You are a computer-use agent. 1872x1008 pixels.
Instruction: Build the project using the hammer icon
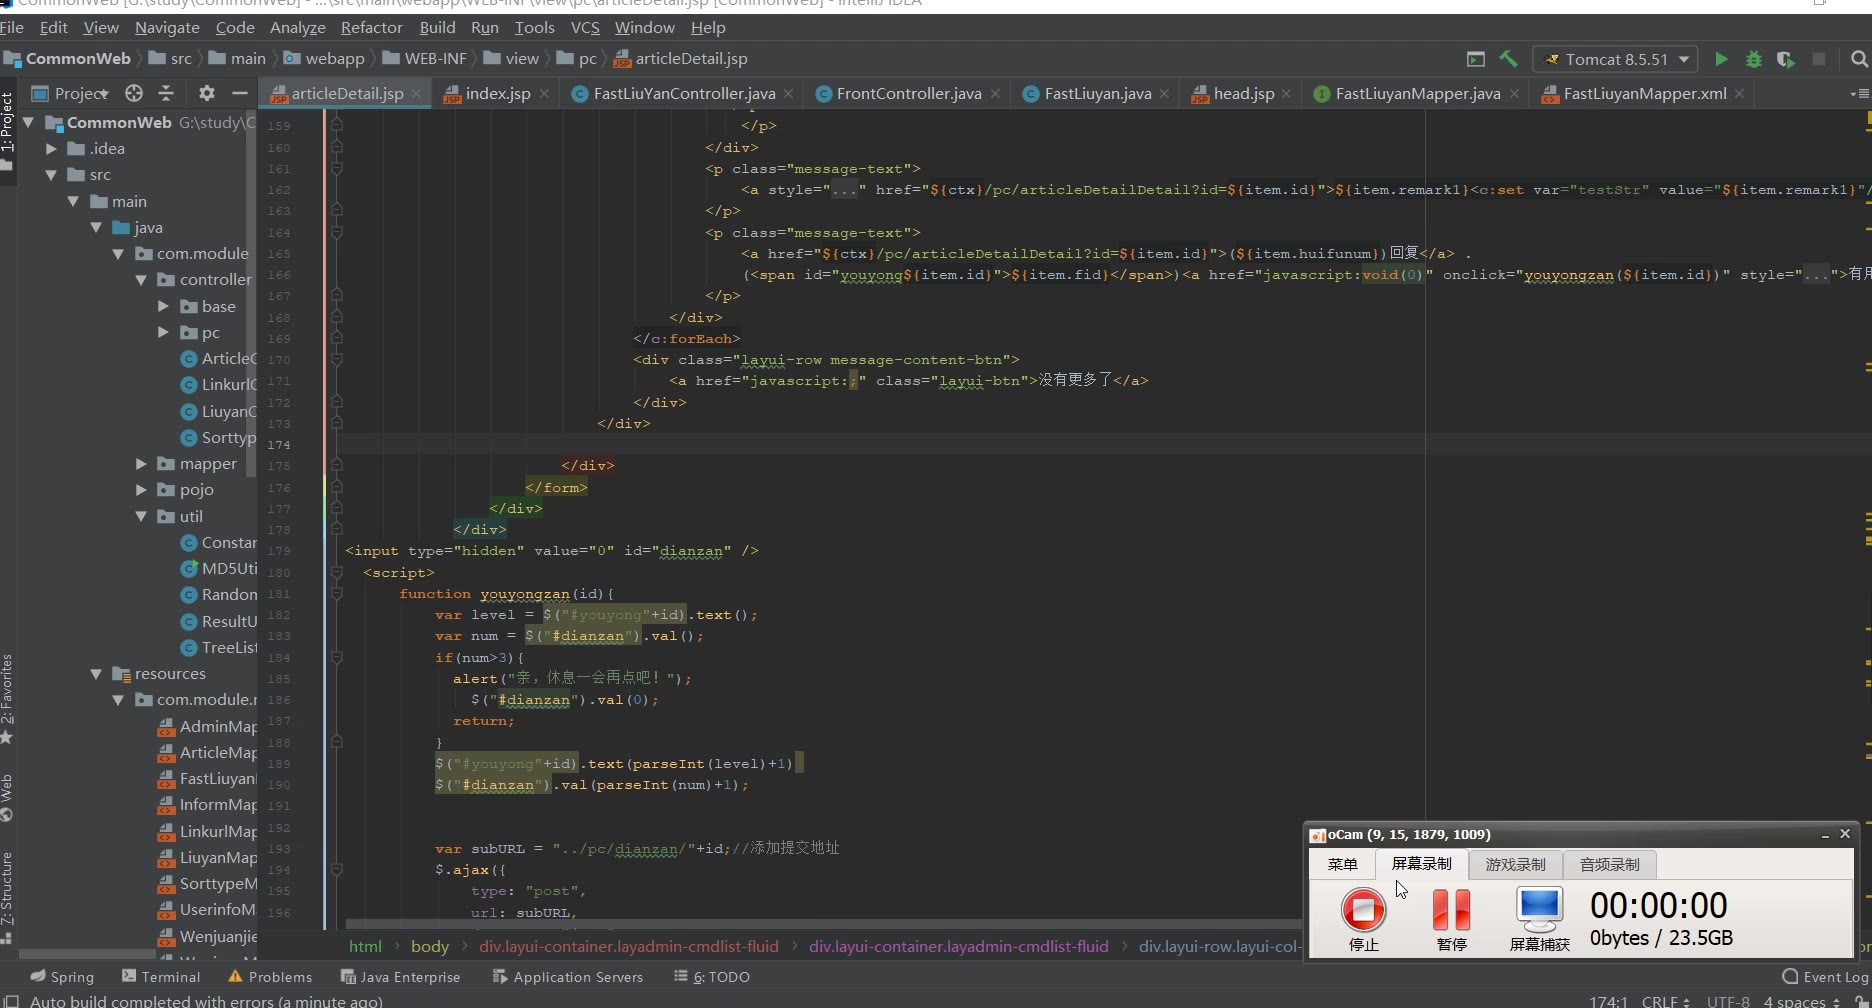(x=1508, y=59)
